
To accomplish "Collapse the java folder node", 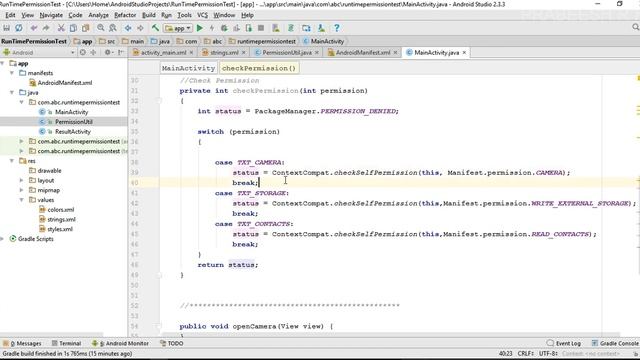I will click(12, 93).
